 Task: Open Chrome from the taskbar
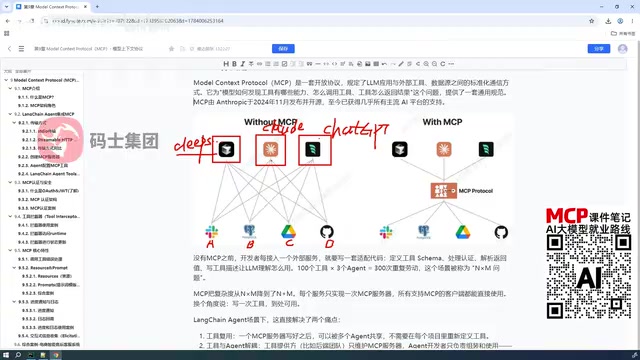point(56,355)
